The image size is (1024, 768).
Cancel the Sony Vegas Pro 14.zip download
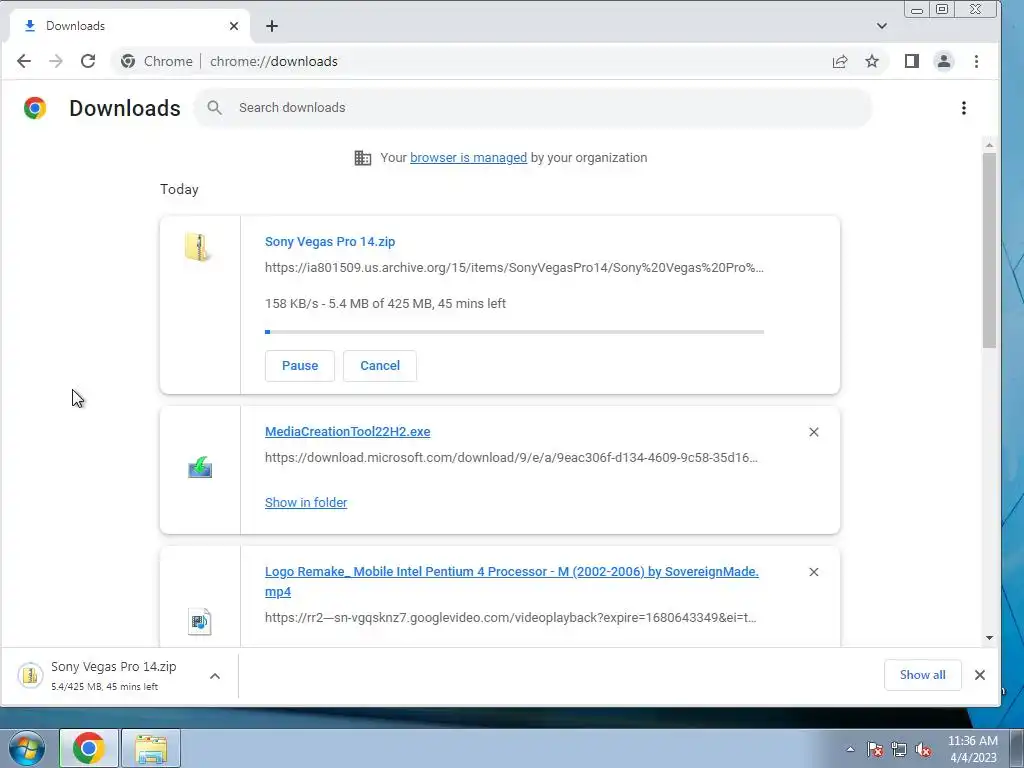380,366
